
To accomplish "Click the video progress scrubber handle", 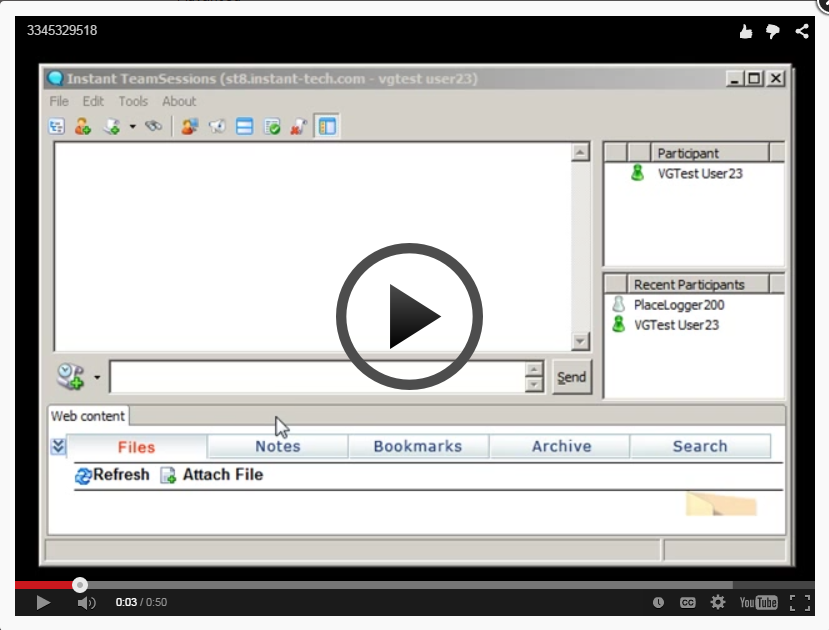I will [80, 585].
